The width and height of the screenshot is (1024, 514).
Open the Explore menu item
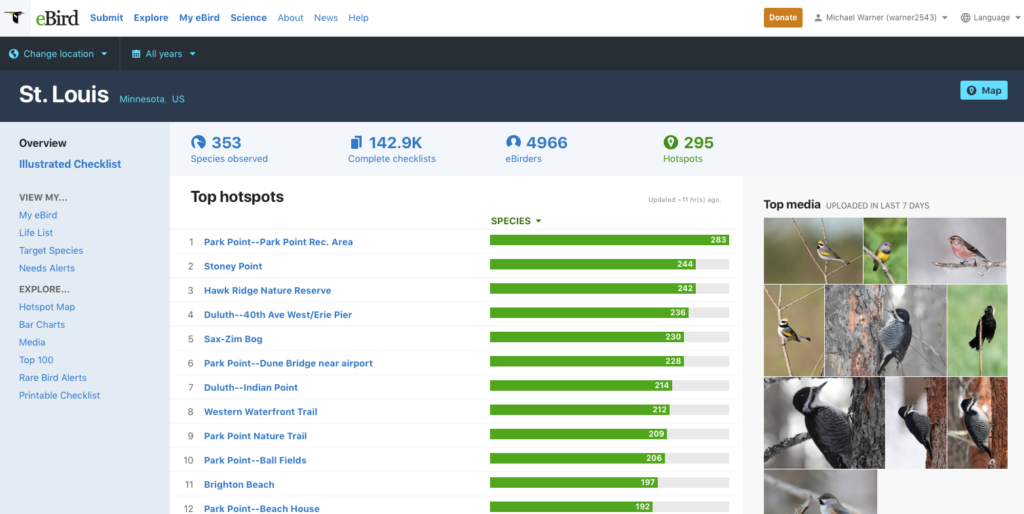tap(151, 18)
